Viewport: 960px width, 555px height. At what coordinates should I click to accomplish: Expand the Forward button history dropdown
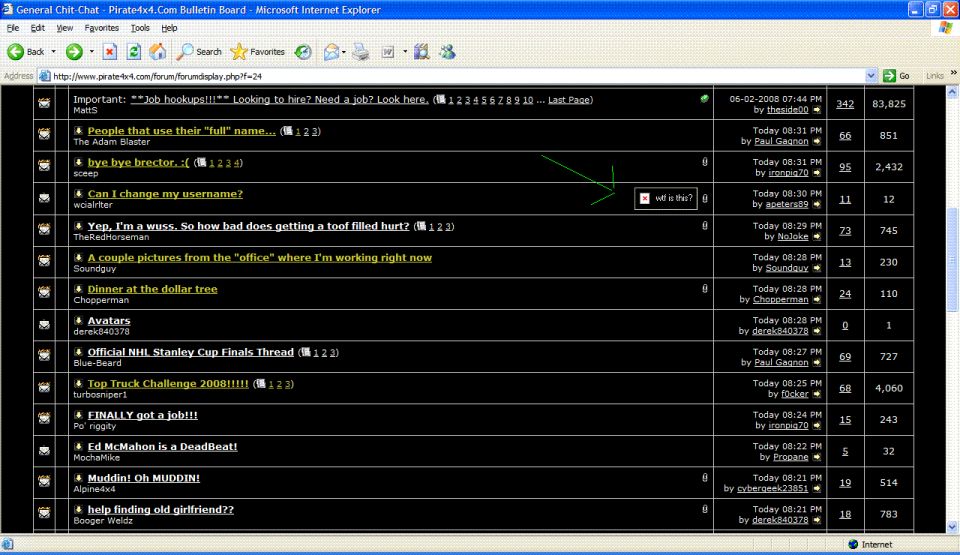tap(92, 52)
